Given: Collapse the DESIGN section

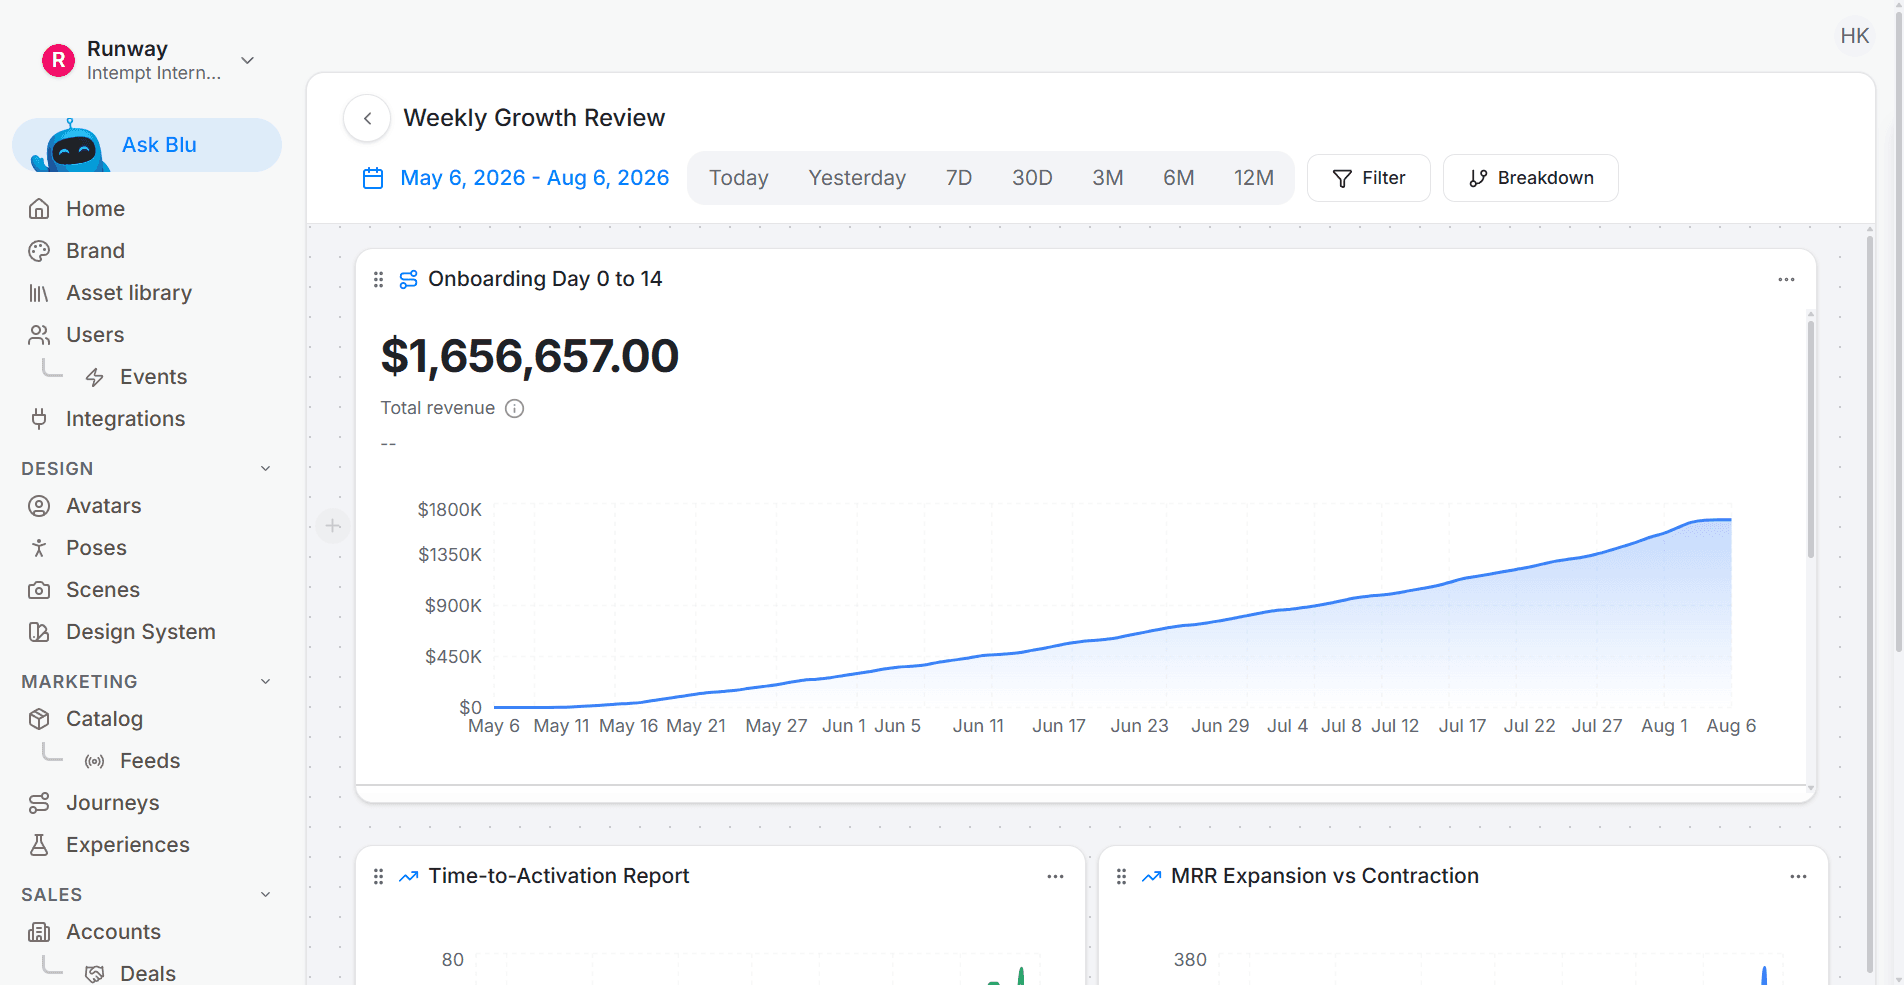Looking at the screenshot, I should 266,469.
